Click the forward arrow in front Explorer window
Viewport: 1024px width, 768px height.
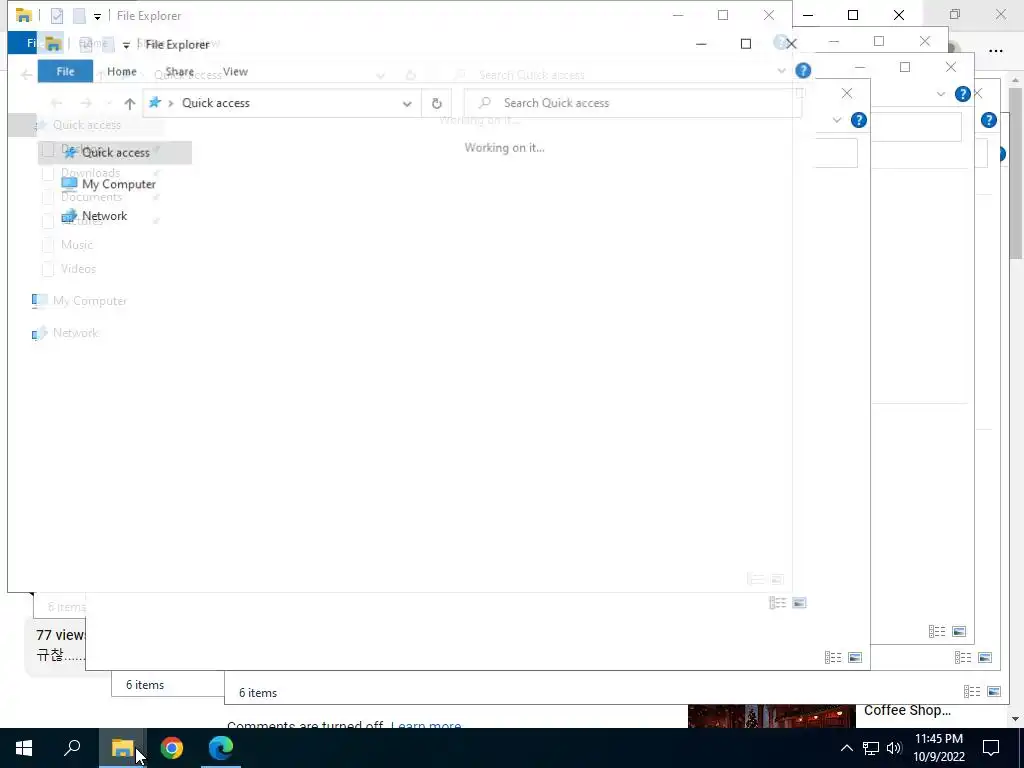pyautogui.click(x=86, y=103)
